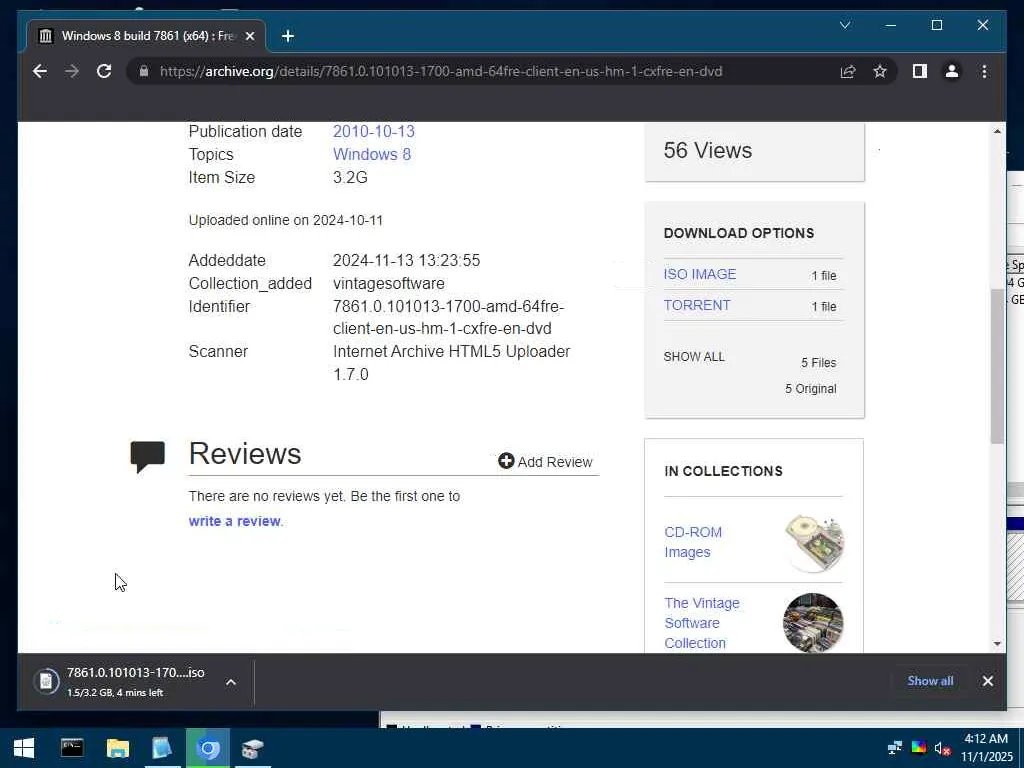Image resolution: width=1024 pixels, height=768 pixels.
Task: Click the page scroll up arrow
Action: click(x=997, y=131)
